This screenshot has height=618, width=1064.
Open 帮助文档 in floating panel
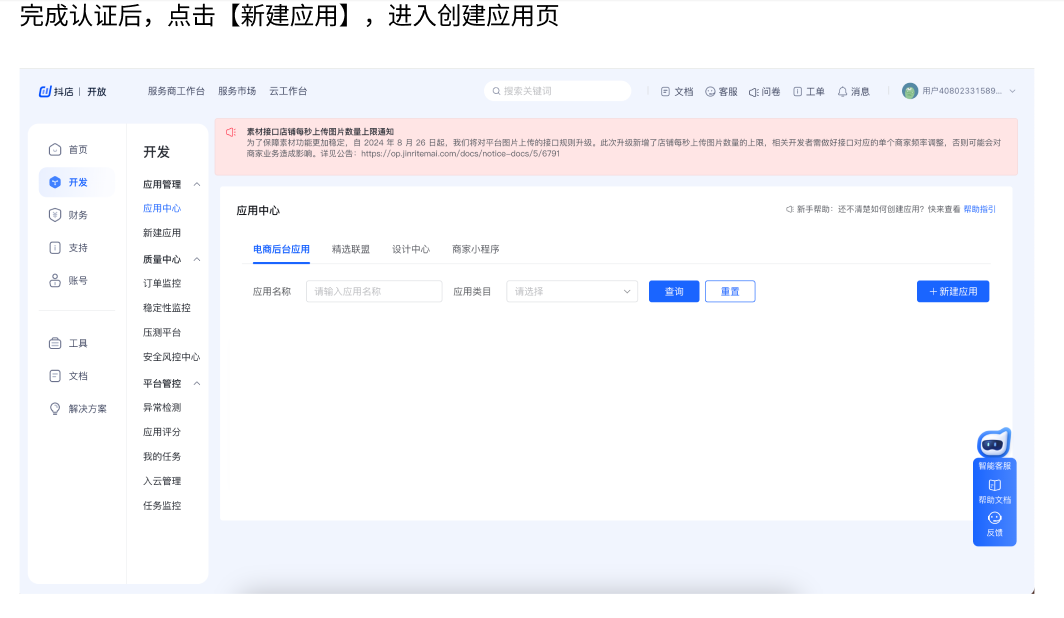(994, 491)
